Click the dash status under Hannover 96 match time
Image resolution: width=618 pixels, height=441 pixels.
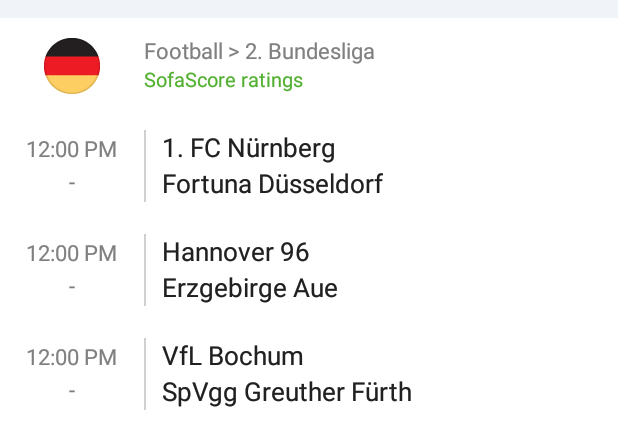(72, 288)
